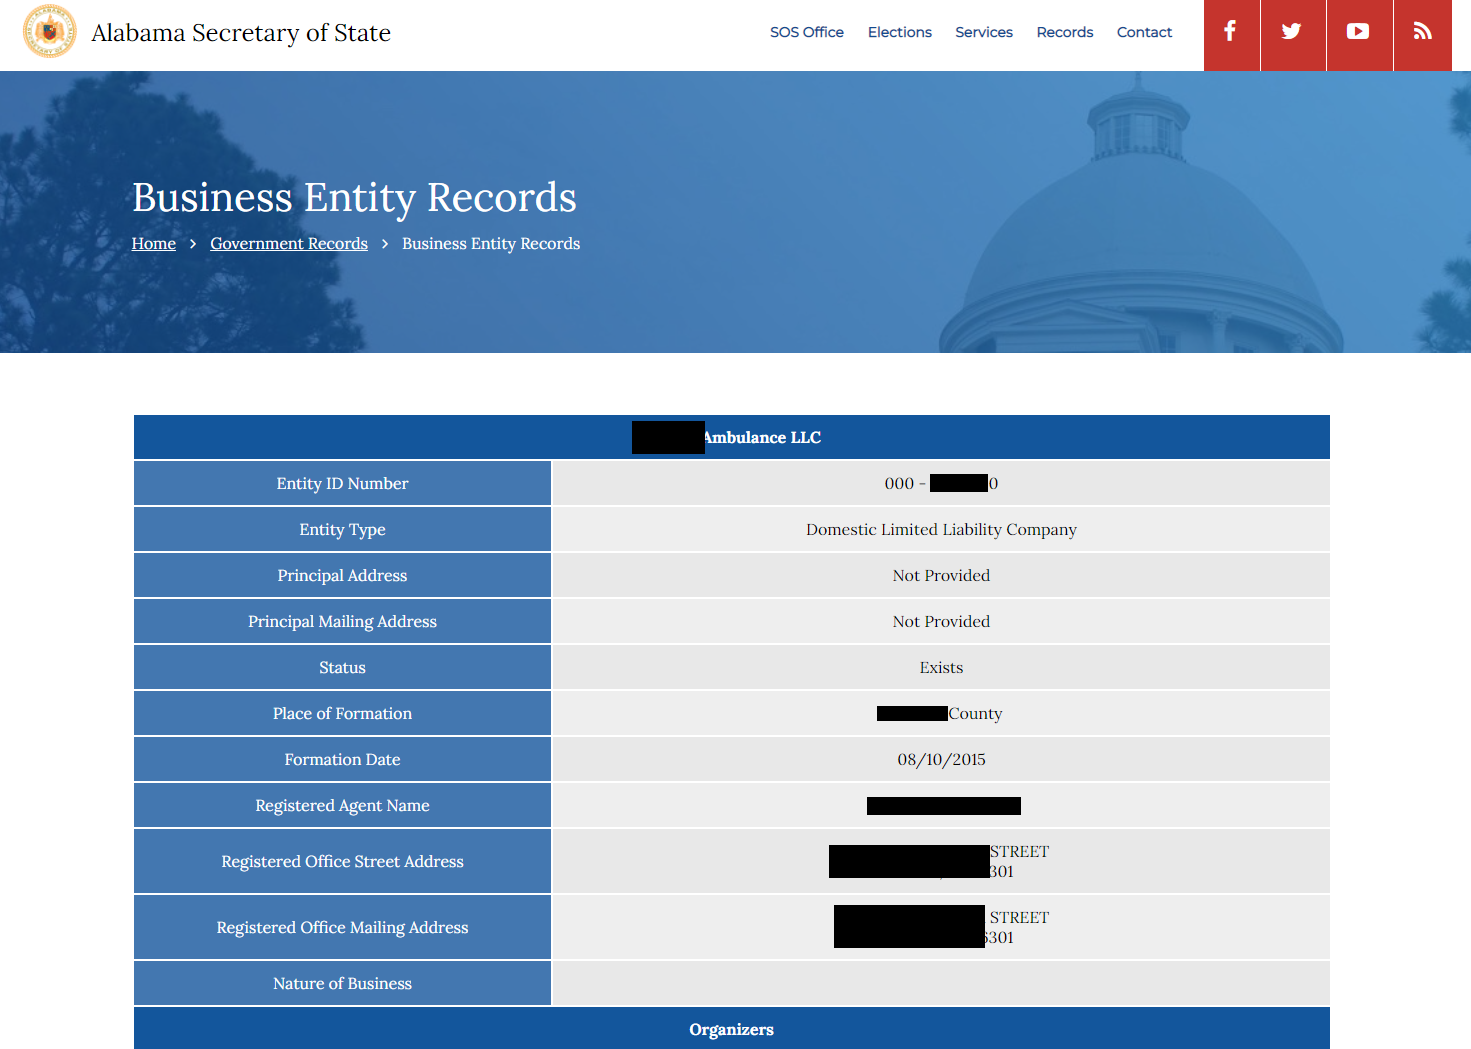Click the Status value Exists
Screen dimensions: 1471x1049
[941, 668]
